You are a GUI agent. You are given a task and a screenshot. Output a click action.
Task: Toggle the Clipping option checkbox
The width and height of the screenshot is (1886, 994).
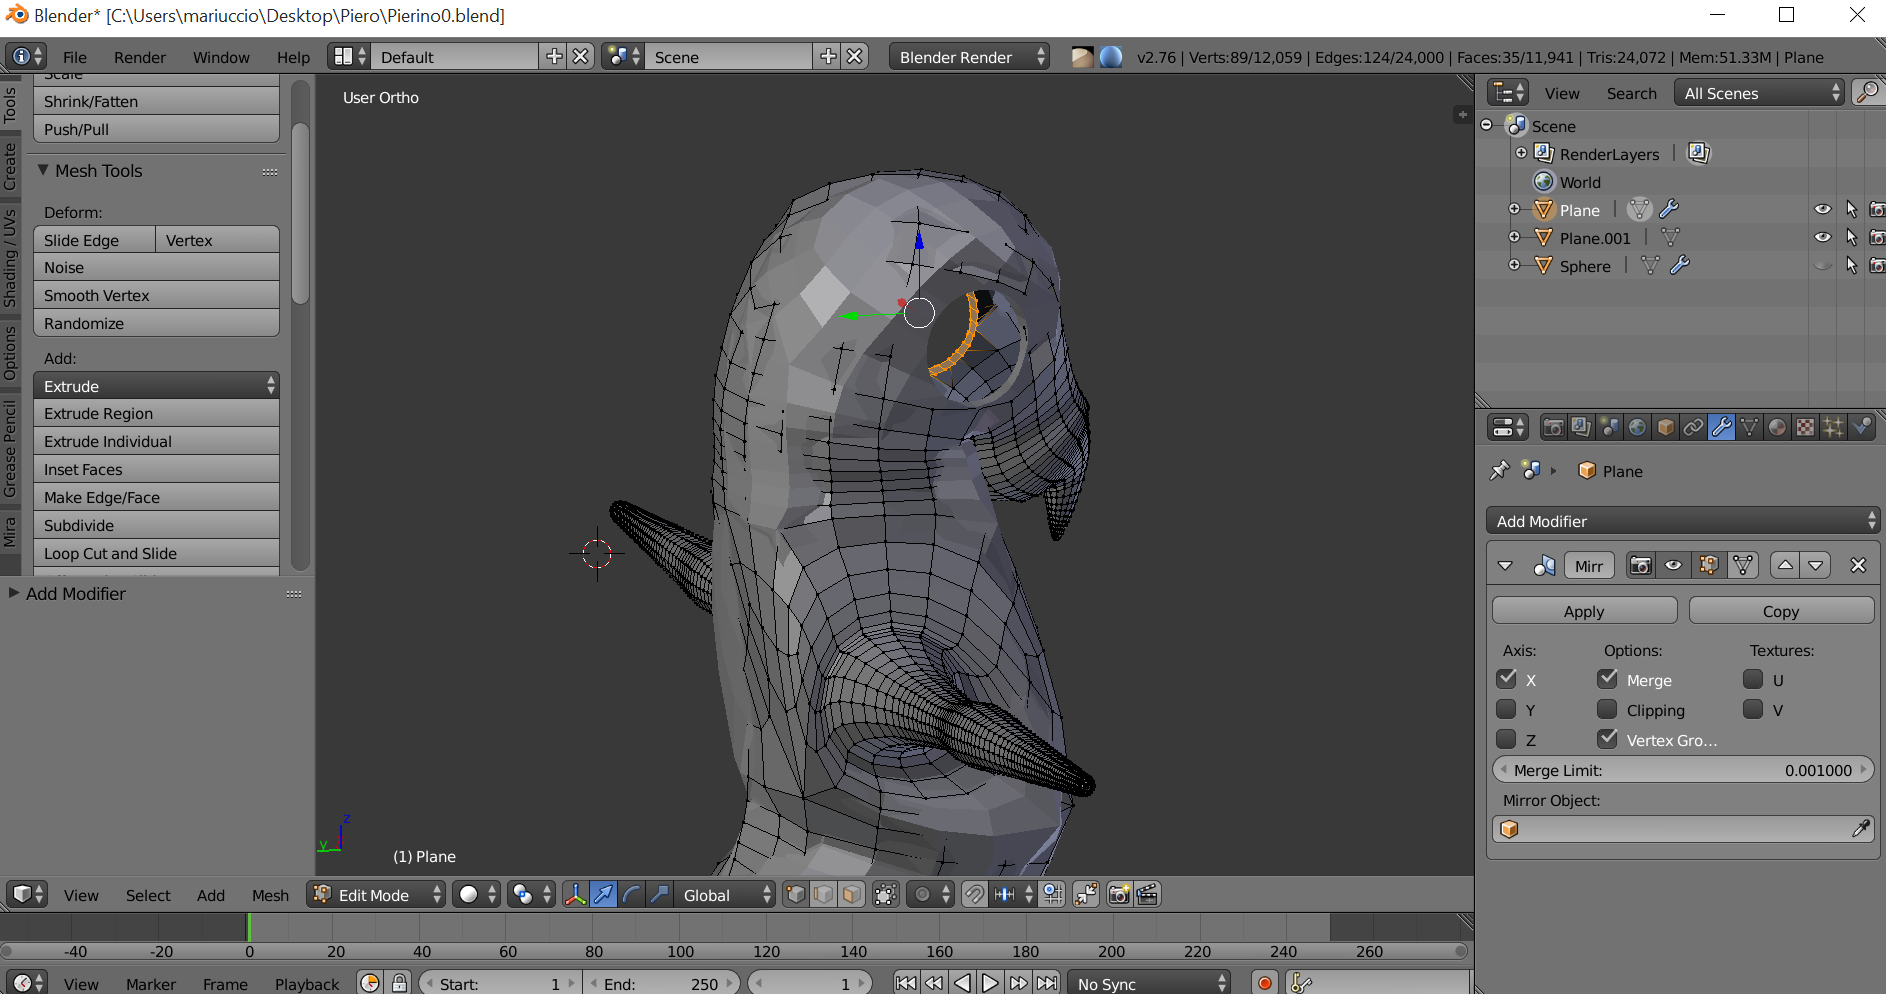click(1607, 709)
